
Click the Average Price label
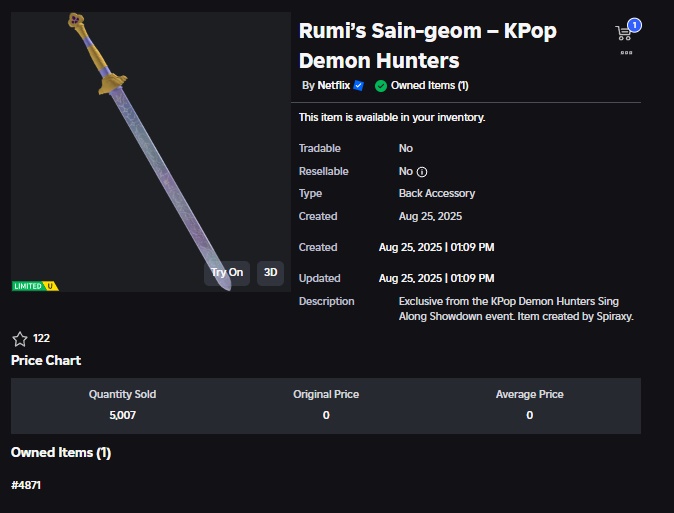[530, 394]
